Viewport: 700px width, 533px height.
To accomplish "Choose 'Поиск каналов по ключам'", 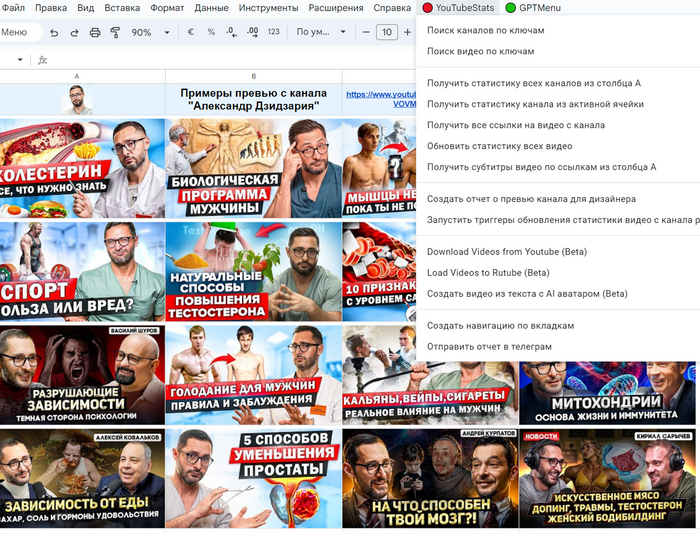I will coord(558,30).
